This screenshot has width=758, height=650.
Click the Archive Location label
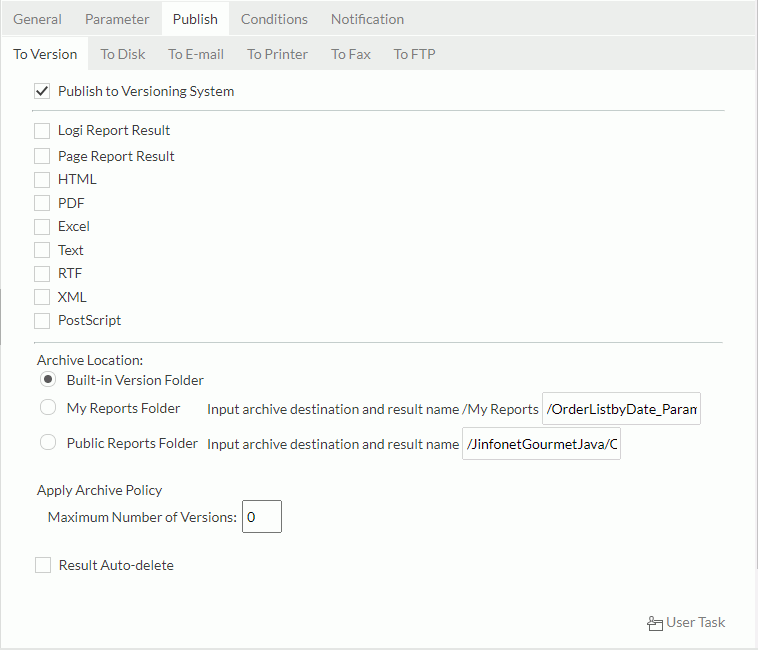(90, 360)
